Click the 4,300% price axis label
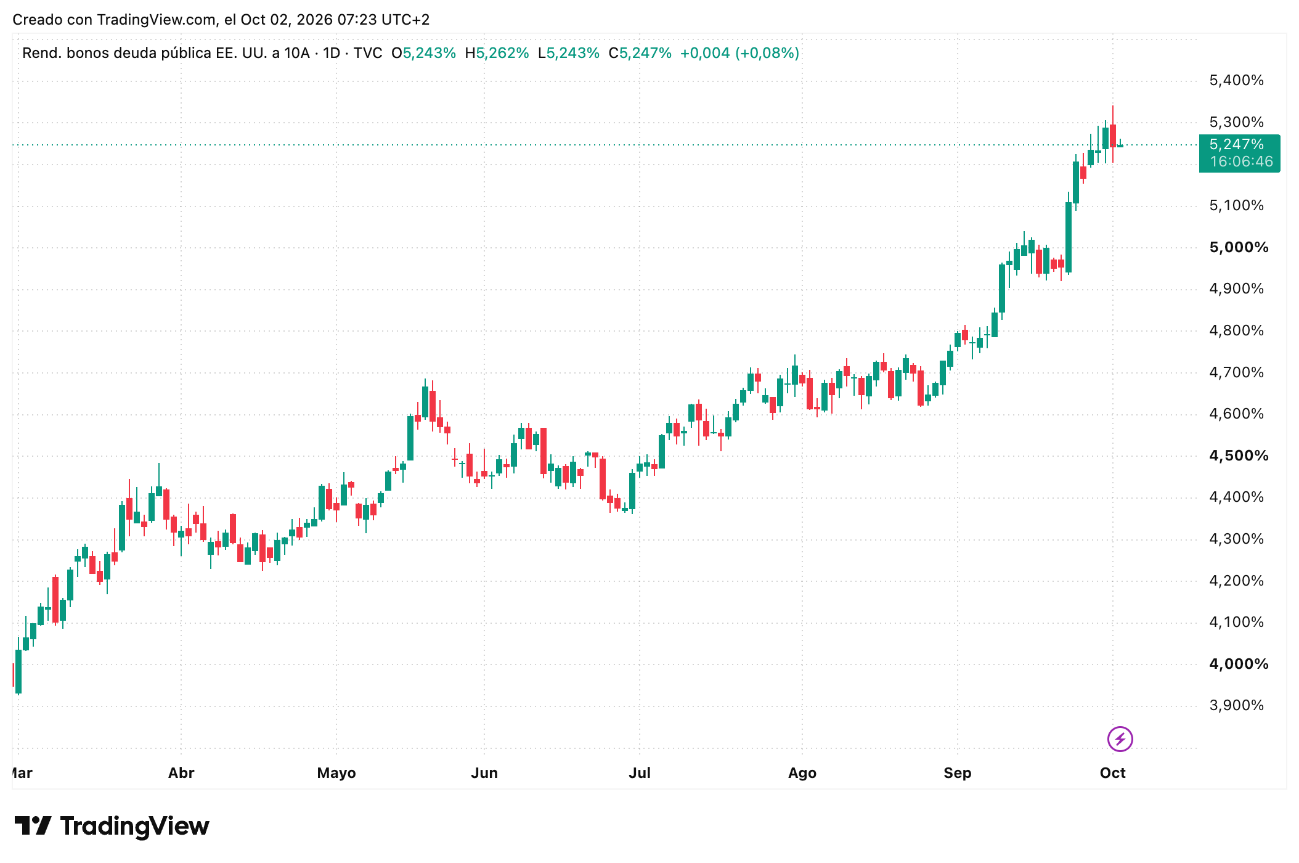This screenshot has height=863, width=1299. (1236, 538)
